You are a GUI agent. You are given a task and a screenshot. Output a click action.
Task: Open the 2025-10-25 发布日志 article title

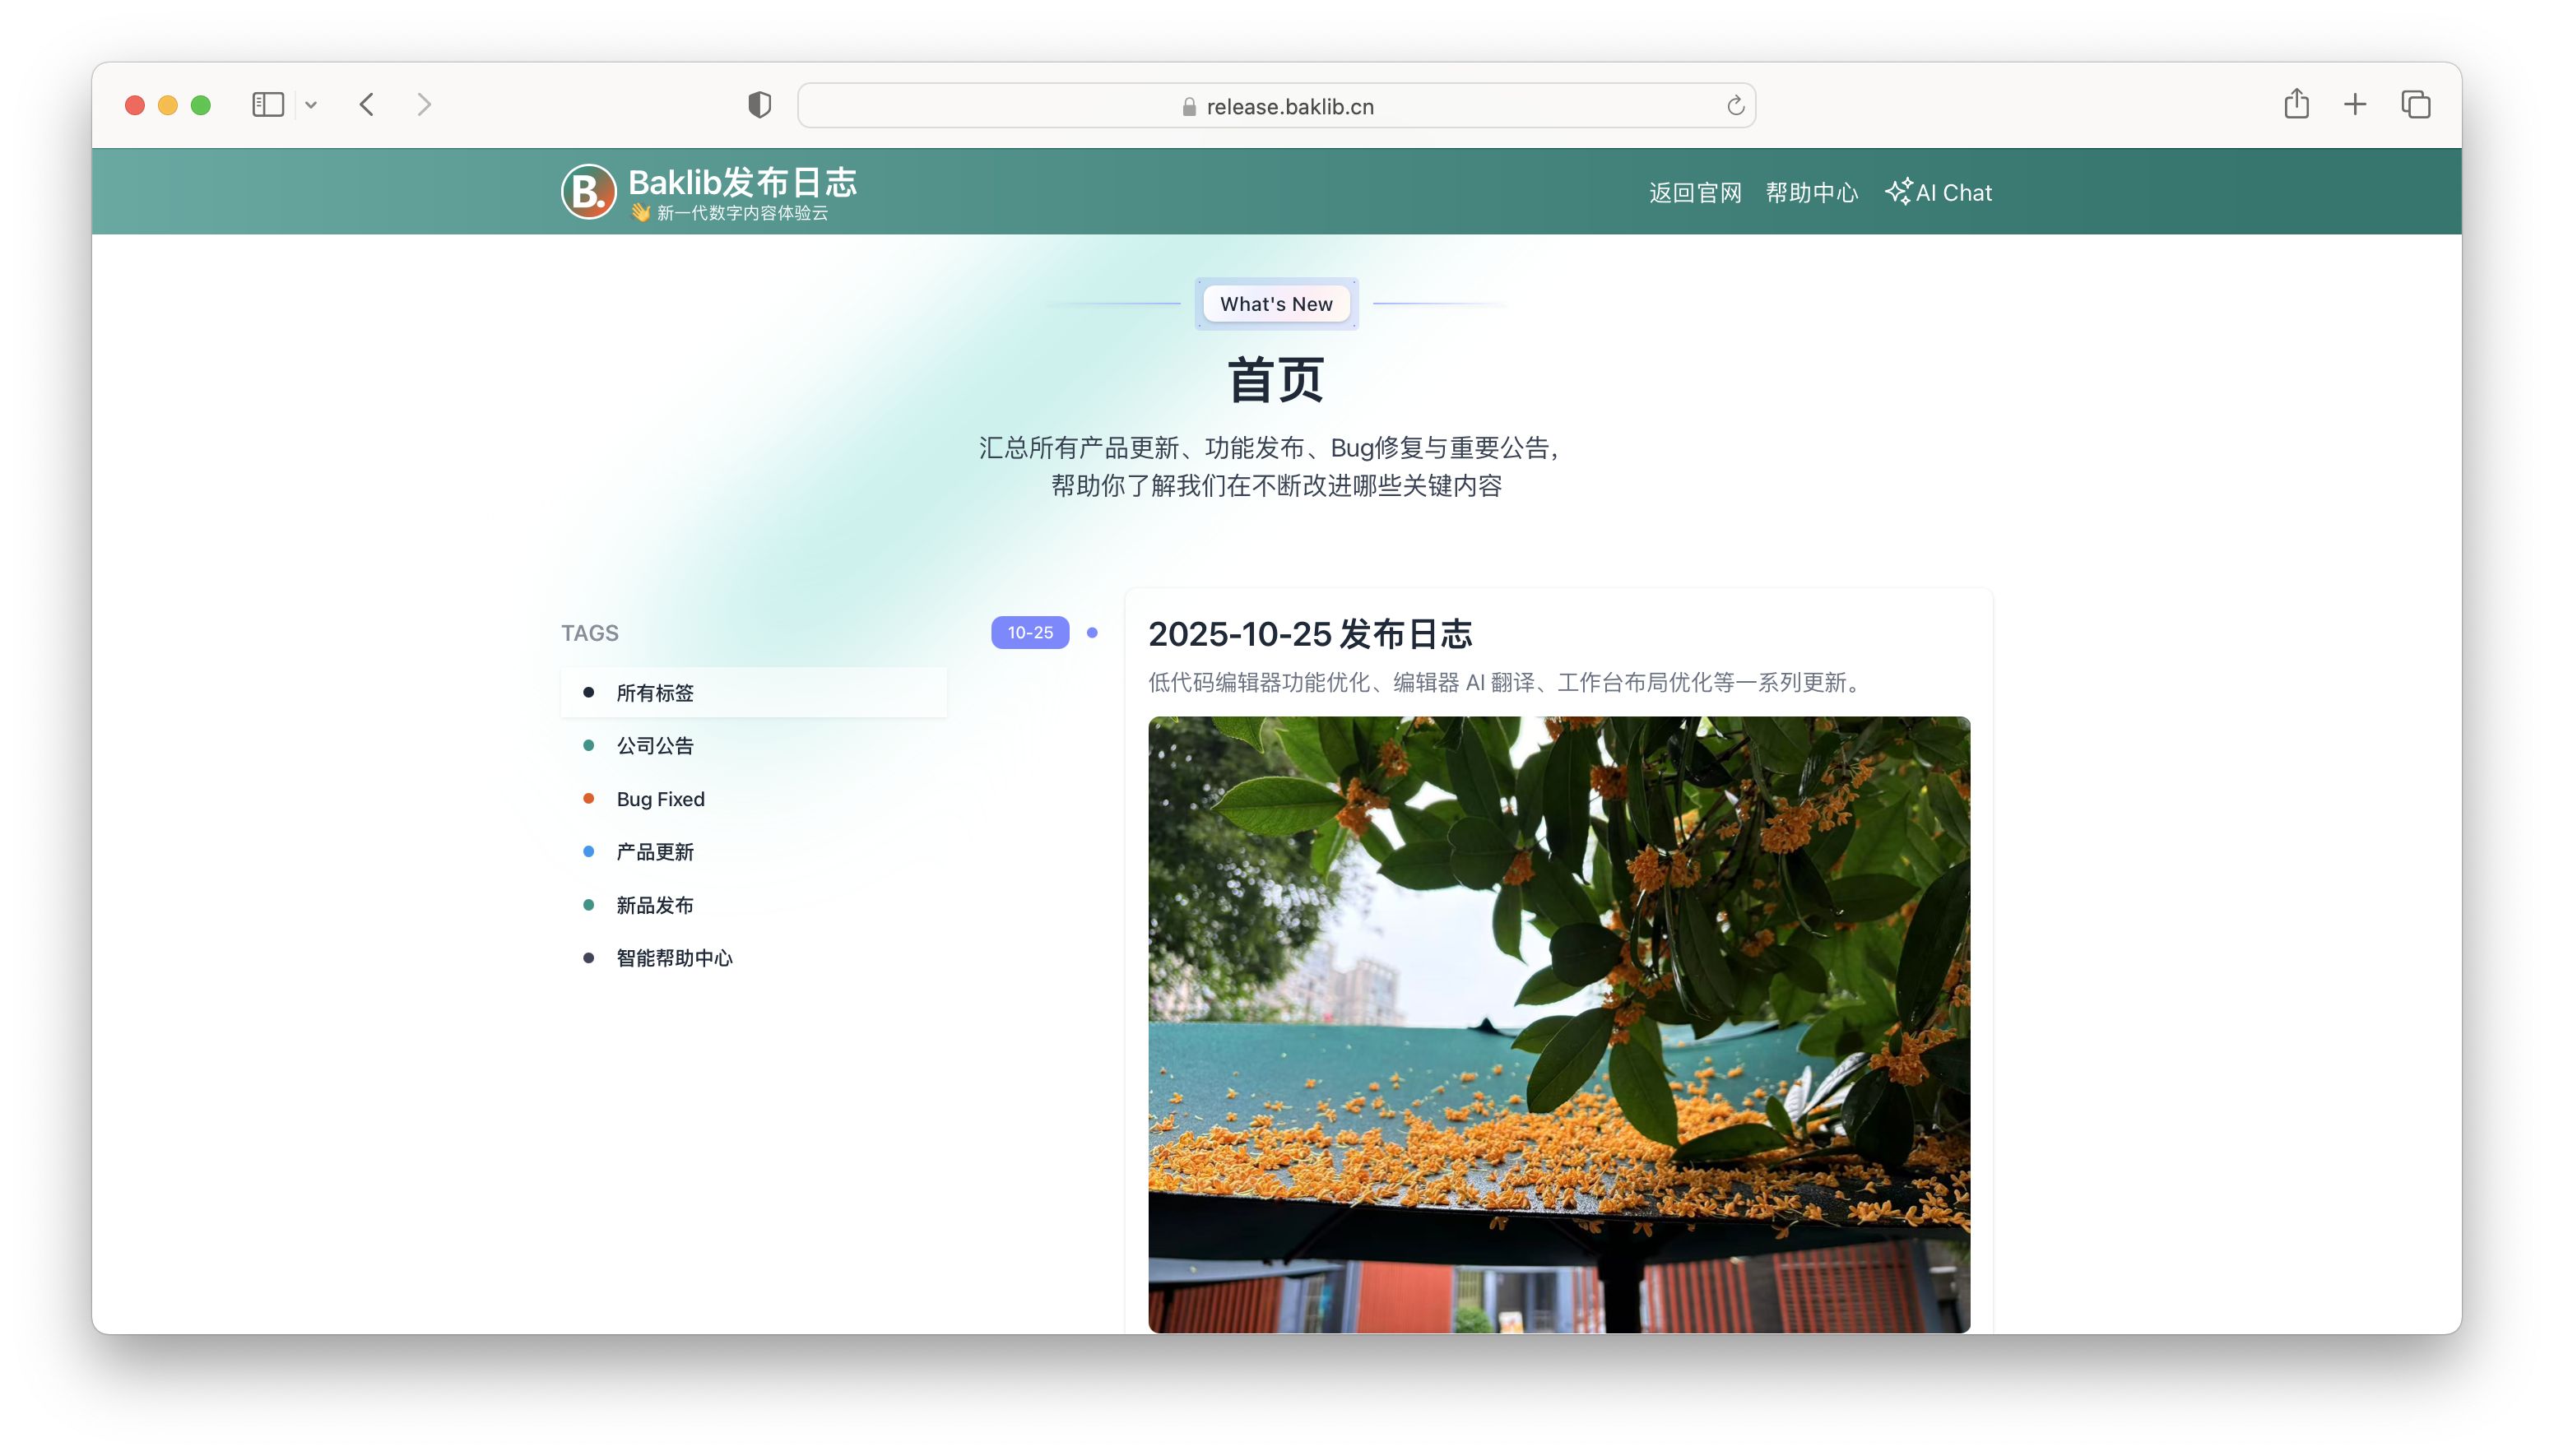[x=1309, y=633]
